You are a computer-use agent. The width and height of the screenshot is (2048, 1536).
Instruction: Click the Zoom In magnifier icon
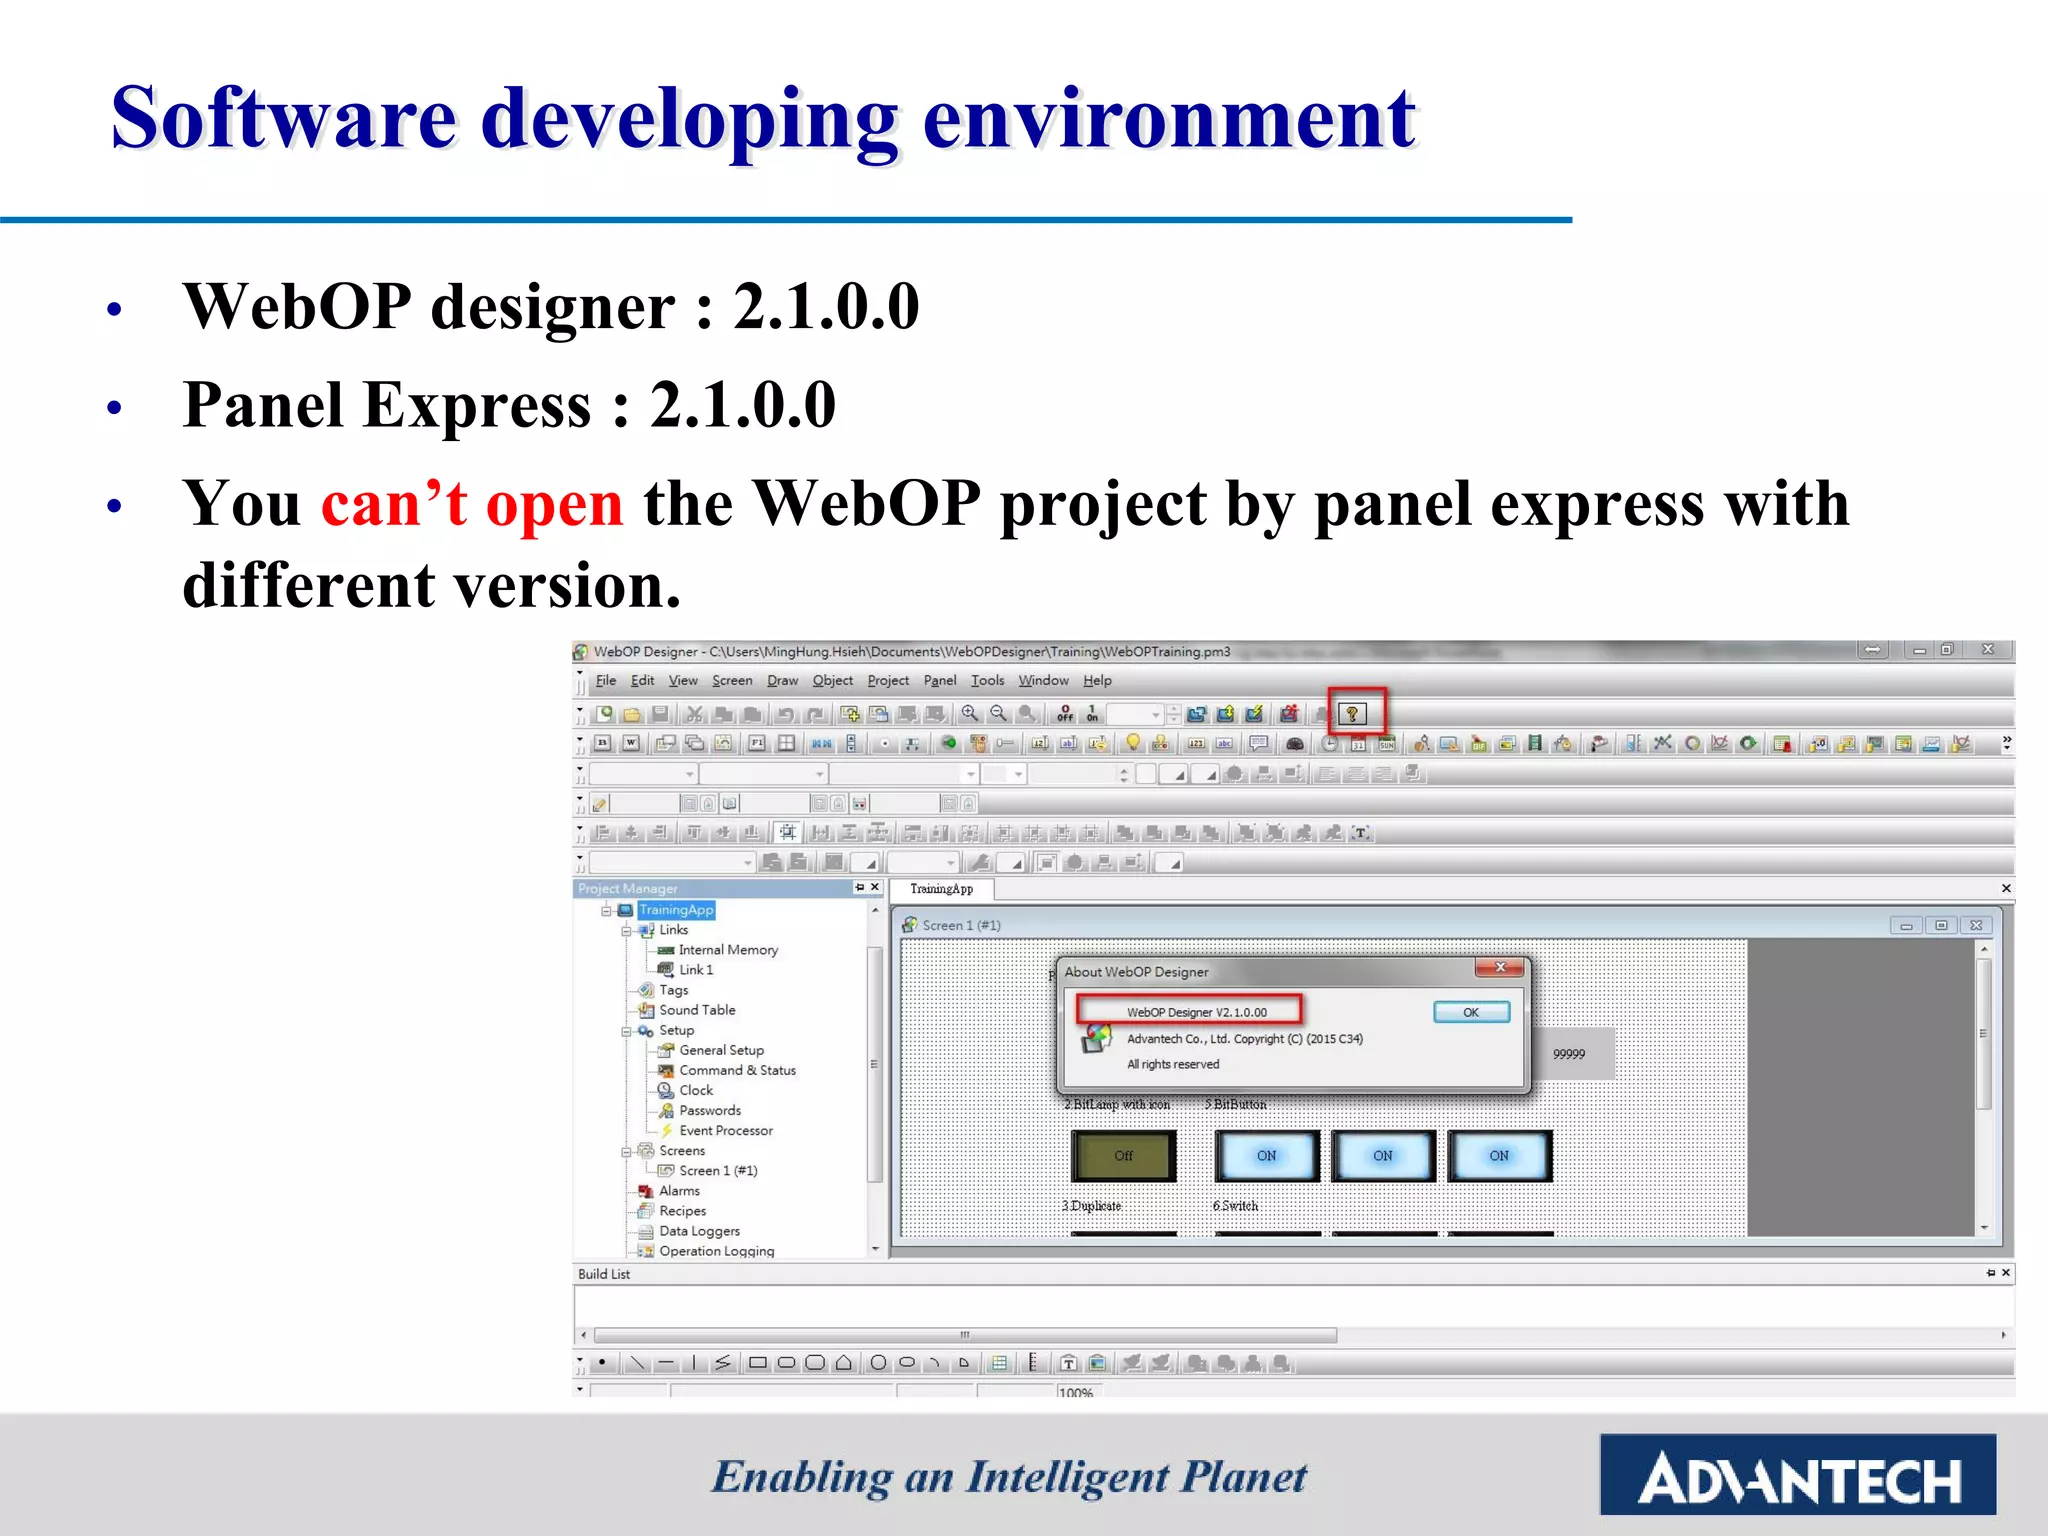[969, 714]
